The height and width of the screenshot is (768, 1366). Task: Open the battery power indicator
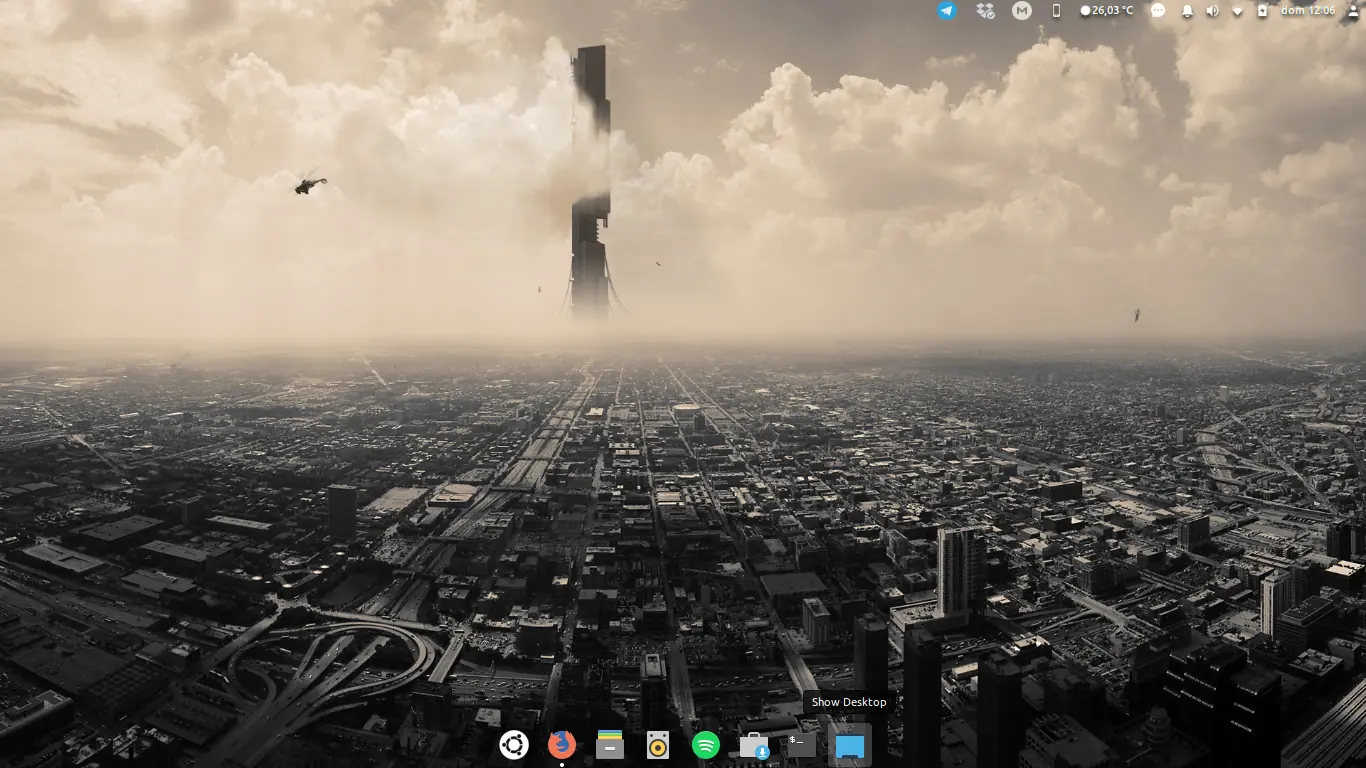(x=1262, y=11)
